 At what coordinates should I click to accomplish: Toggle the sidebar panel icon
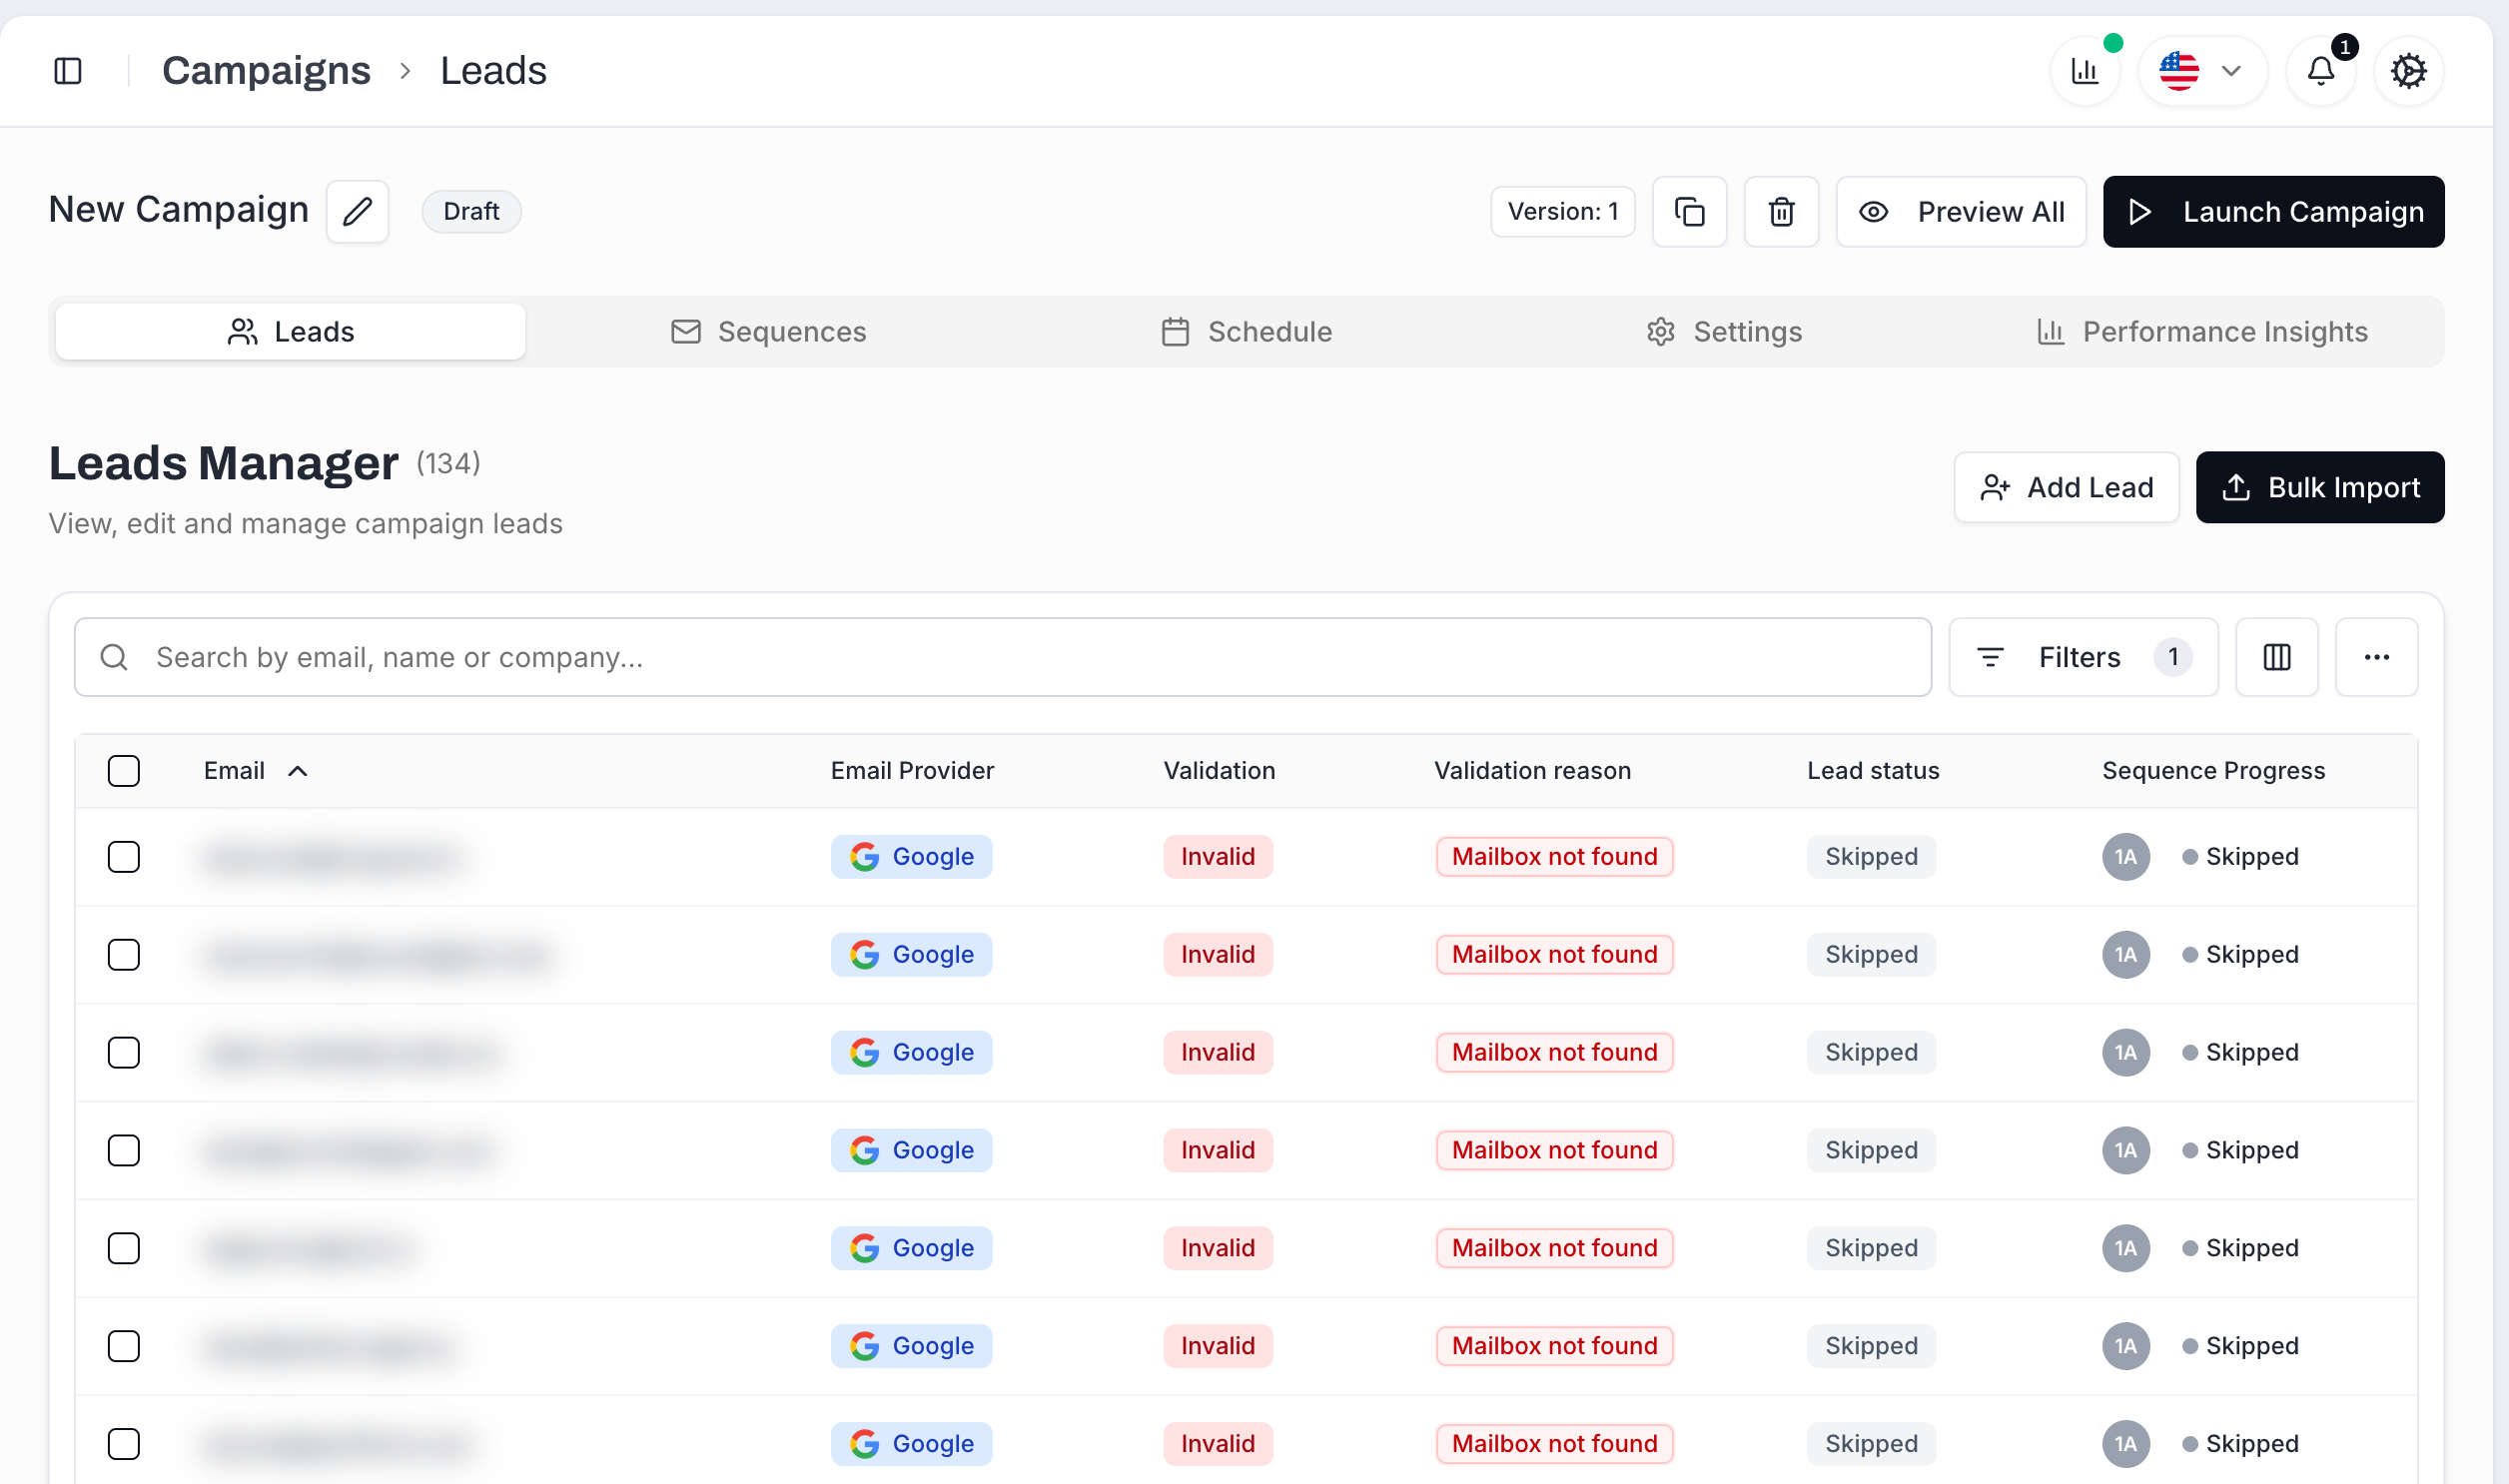[68, 71]
